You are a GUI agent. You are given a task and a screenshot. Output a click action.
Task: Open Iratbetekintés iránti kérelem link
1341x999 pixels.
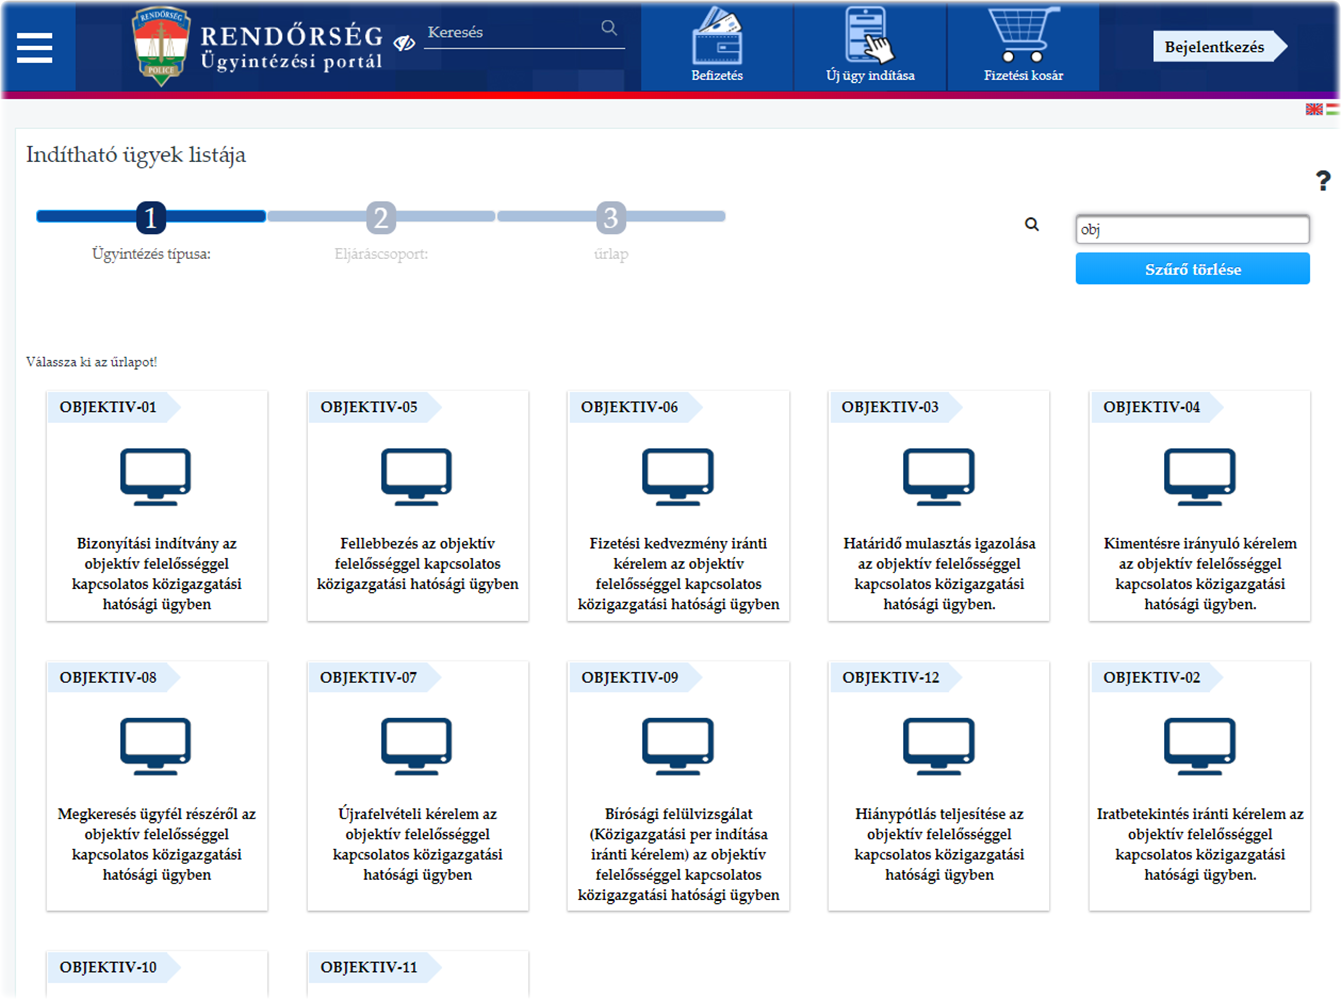tap(1200, 844)
